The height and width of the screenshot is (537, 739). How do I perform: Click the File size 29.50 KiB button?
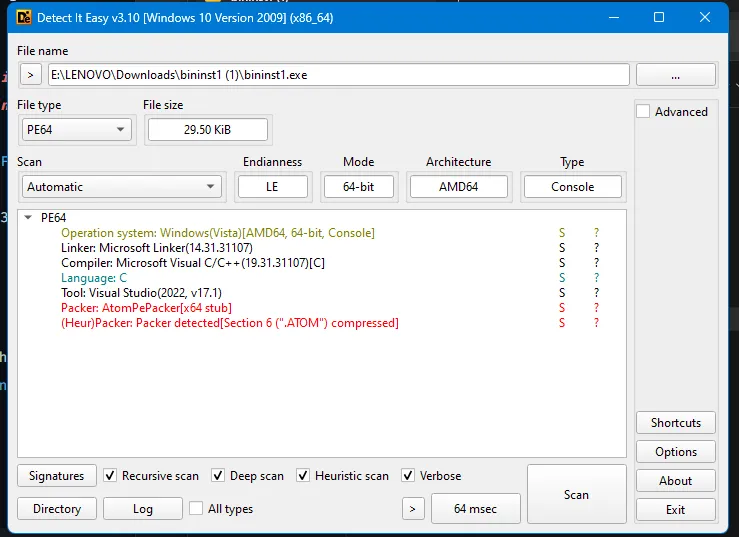[x=208, y=130]
